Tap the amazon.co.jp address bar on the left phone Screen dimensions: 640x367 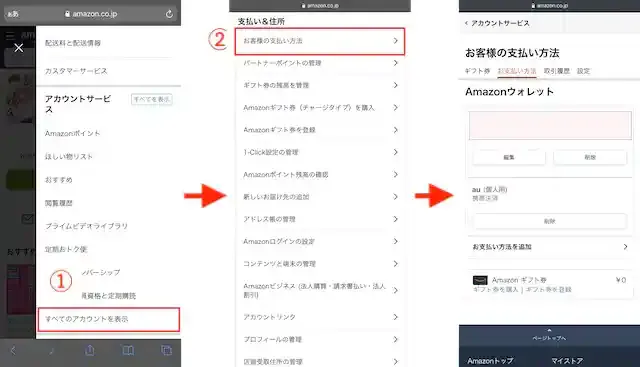click(91, 14)
